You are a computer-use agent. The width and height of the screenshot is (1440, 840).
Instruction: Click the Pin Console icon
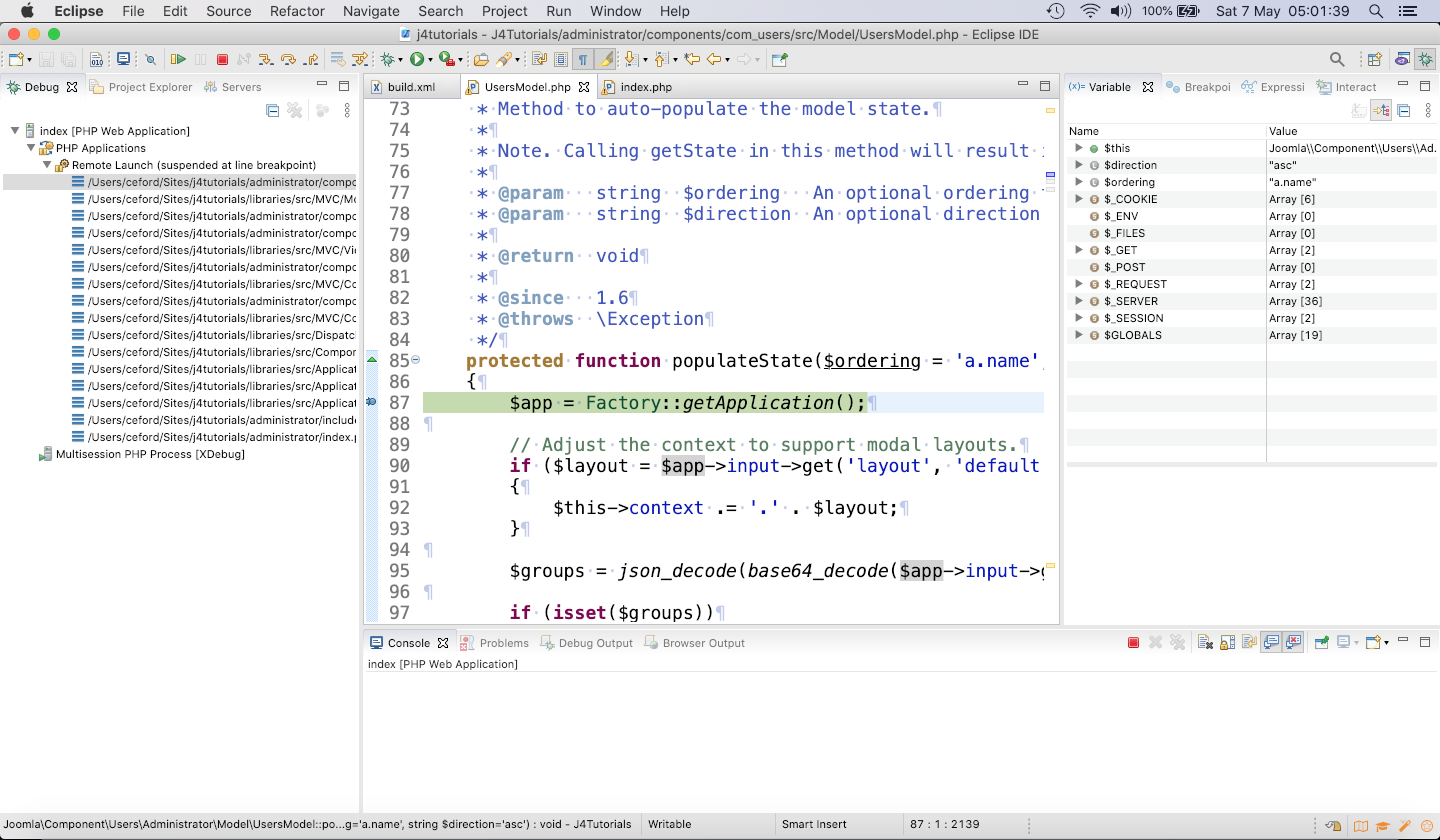click(x=1321, y=642)
